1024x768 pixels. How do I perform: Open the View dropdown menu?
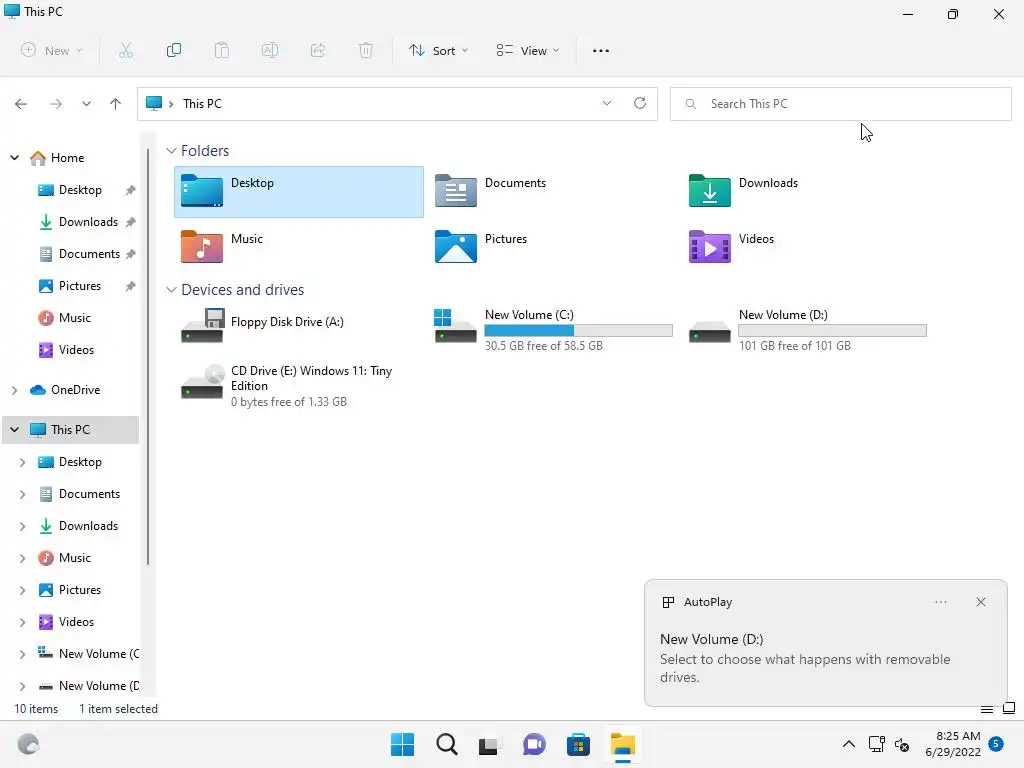coord(528,50)
